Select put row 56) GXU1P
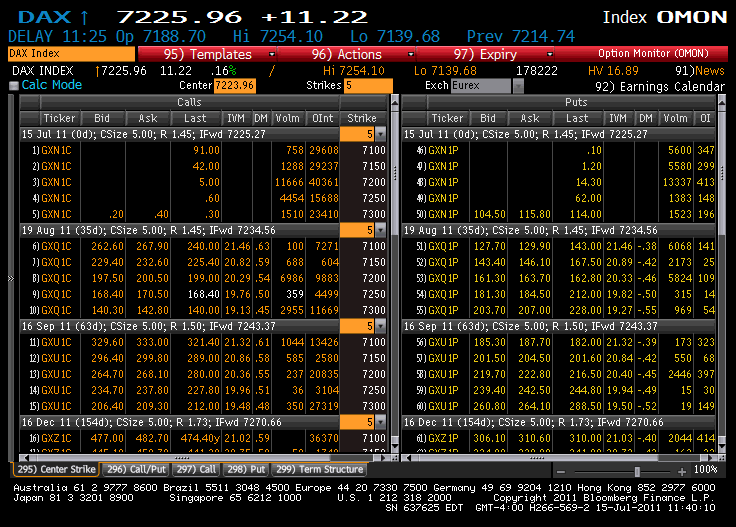Viewport: 736px width, 527px height. [x=559, y=342]
